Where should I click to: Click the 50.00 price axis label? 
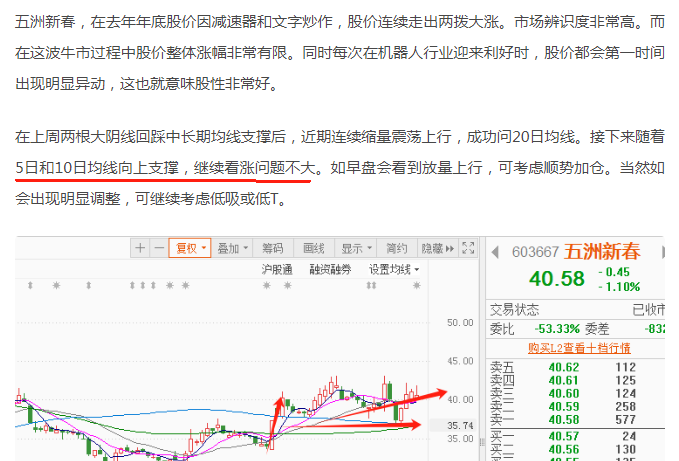tap(460, 322)
